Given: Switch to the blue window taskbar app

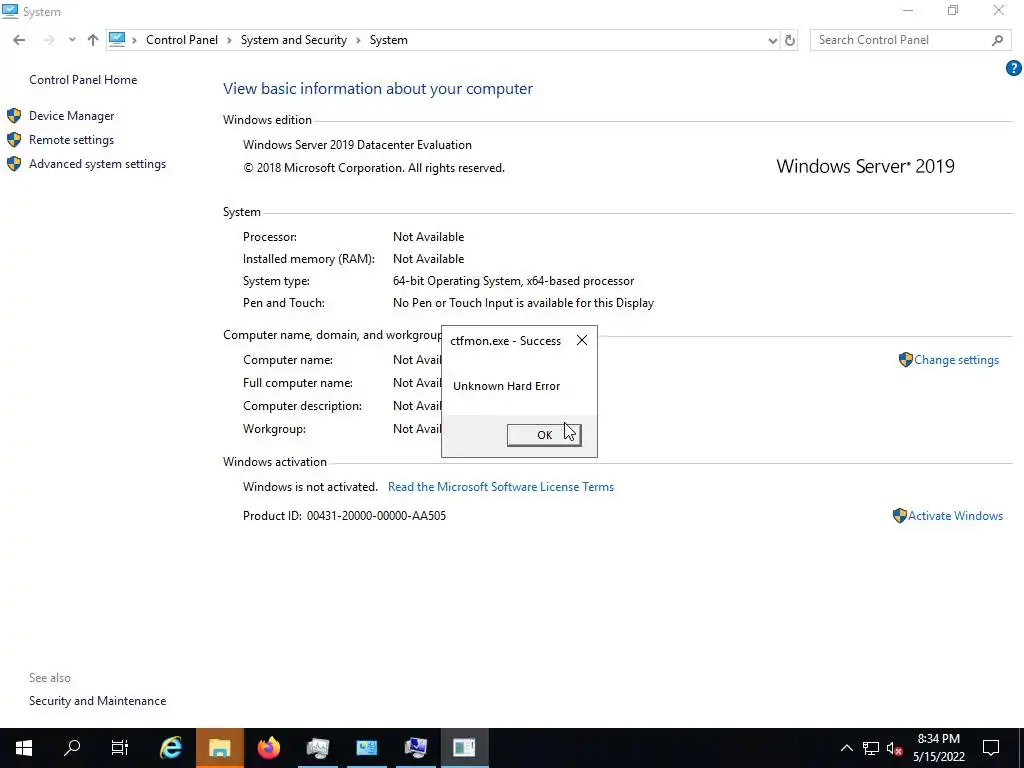Looking at the screenshot, I should (366, 748).
